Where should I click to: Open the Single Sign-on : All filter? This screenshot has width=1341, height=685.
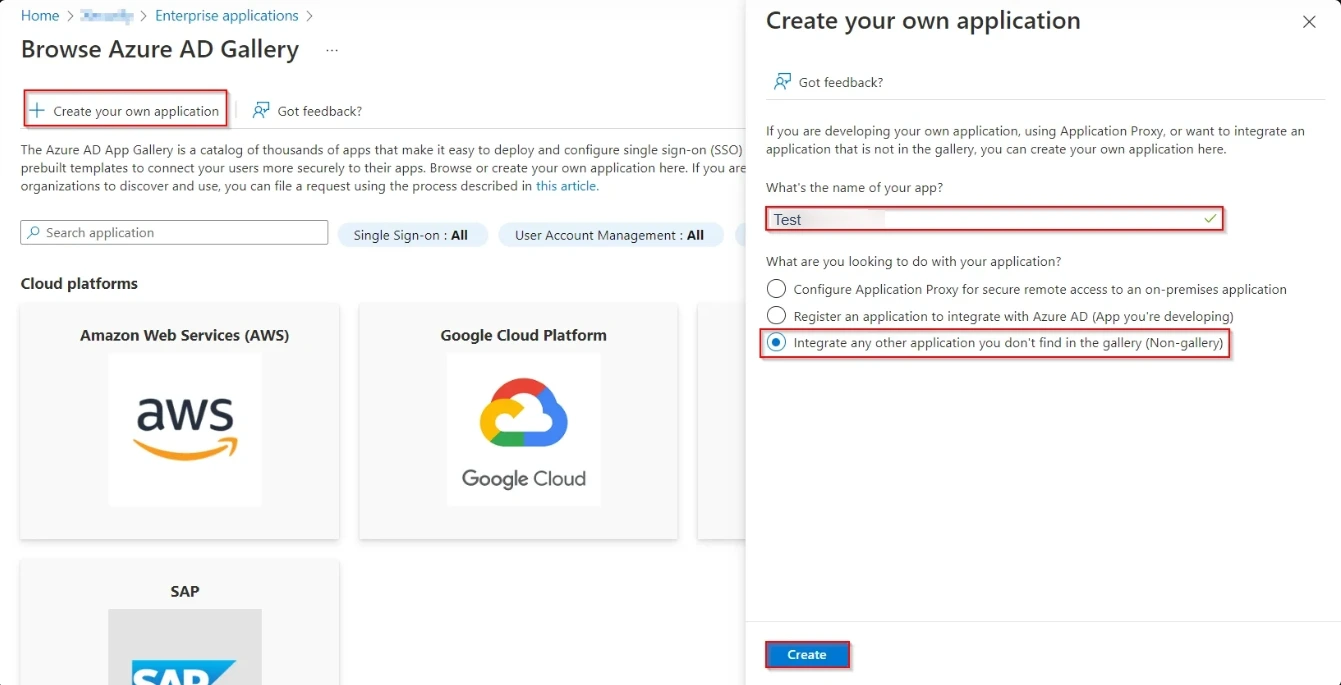(x=411, y=235)
